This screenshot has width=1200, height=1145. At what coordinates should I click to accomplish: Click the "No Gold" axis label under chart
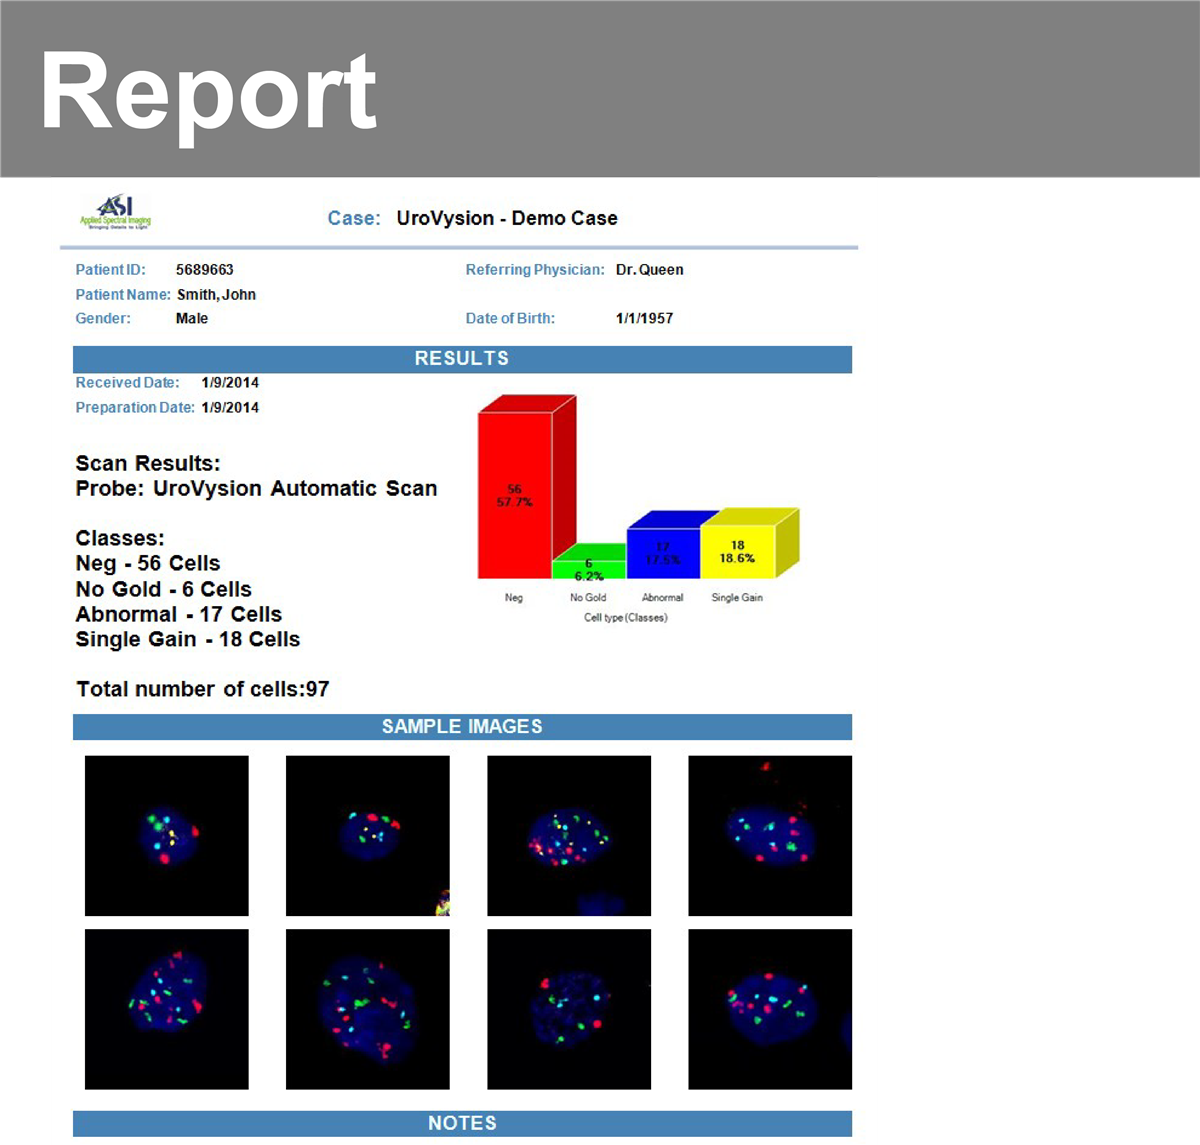click(588, 598)
